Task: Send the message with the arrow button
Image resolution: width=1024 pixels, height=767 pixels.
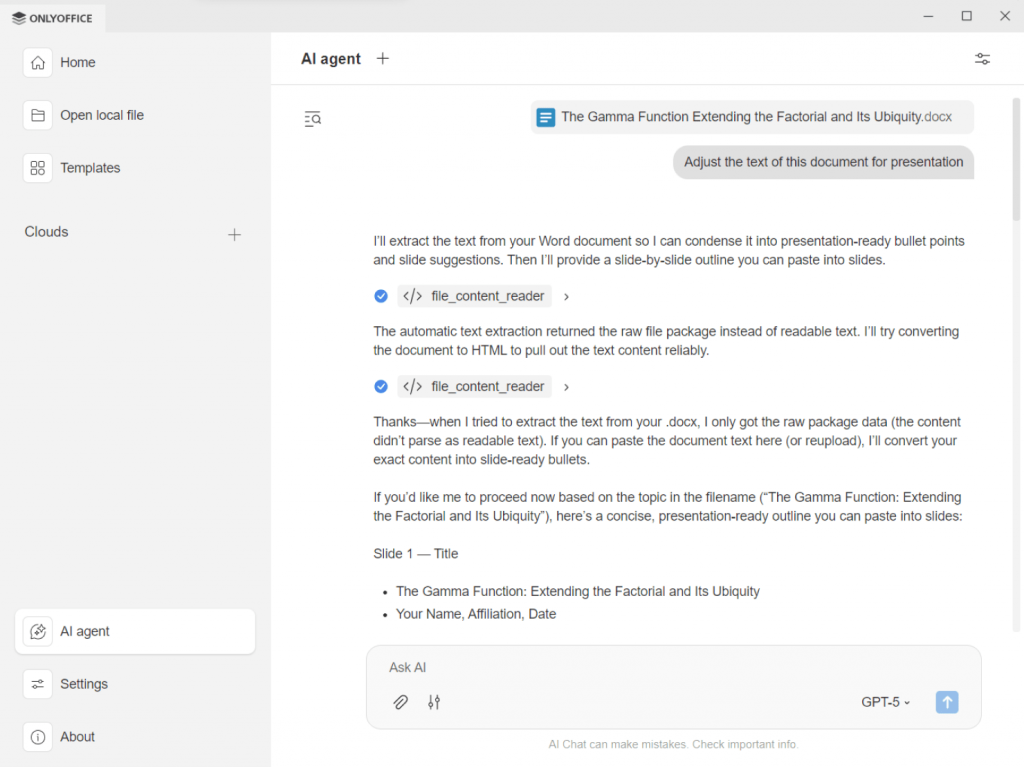Action: 946,702
